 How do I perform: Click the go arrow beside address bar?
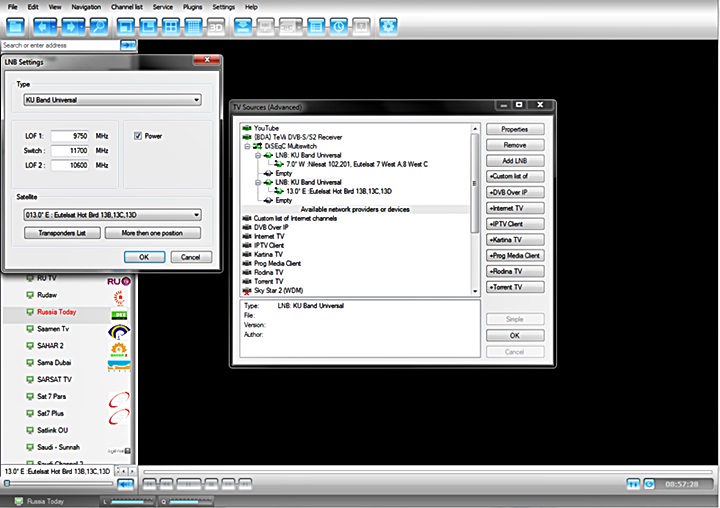pyautogui.click(x=129, y=45)
